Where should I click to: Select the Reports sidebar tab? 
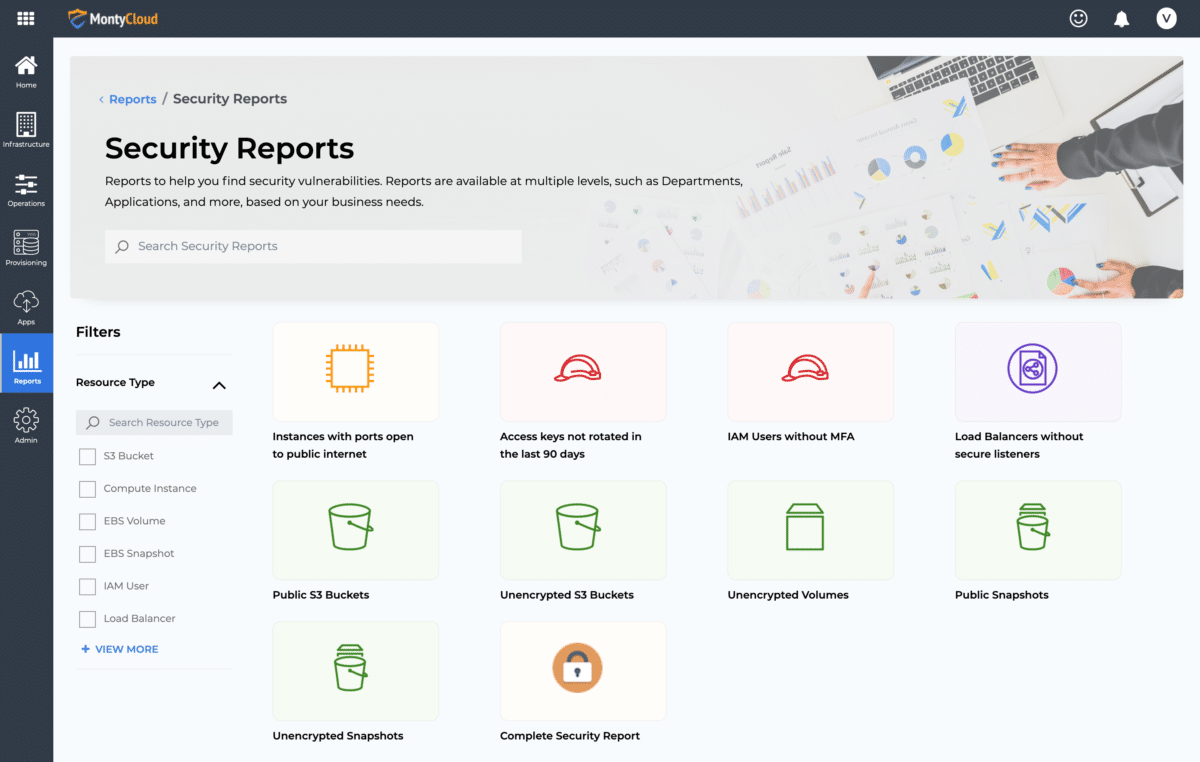click(x=26, y=366)
